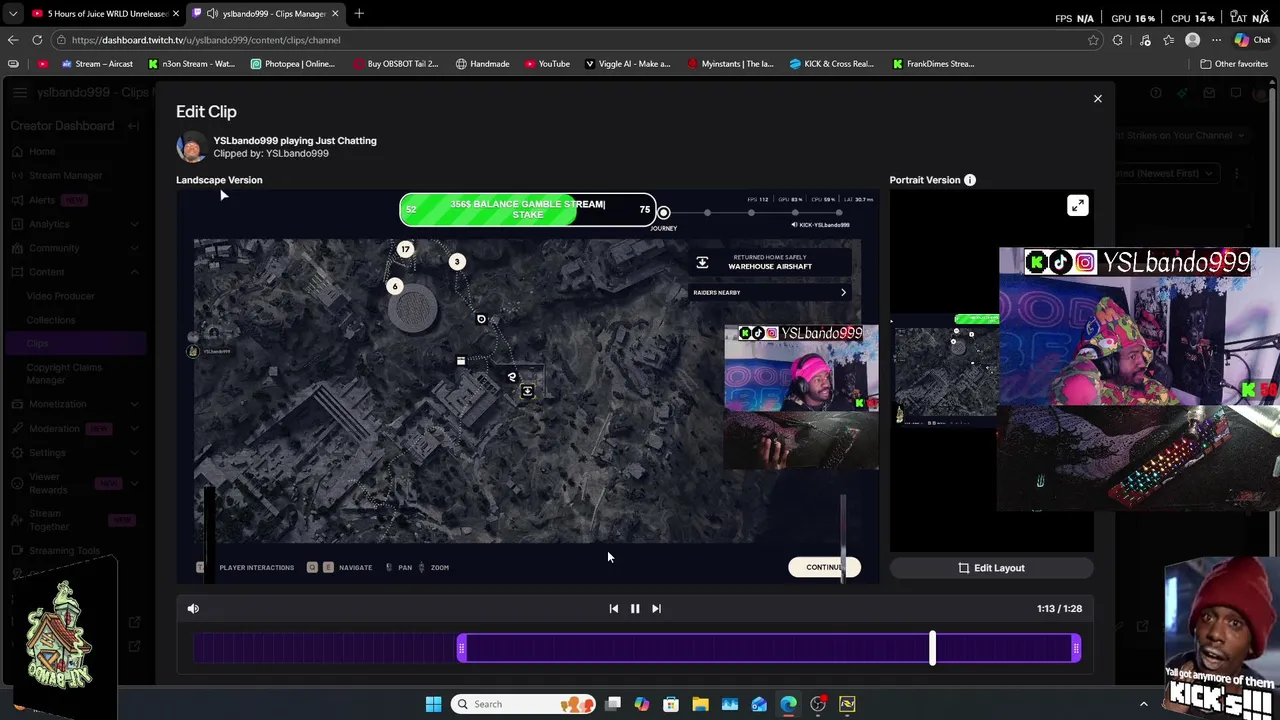Viewport: 1280px width, 720px height.
Task: Open the Myinstants bookmark
Action: pyautogui.click(x=730, y=64)
